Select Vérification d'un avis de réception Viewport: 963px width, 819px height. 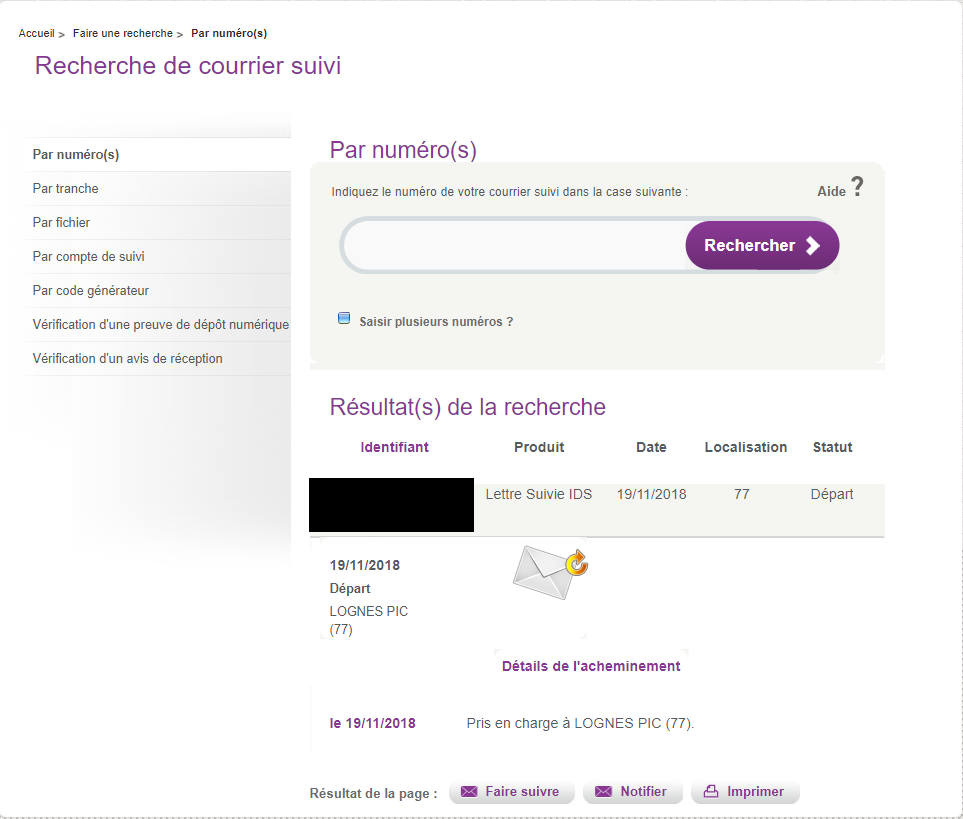[128, 359]
